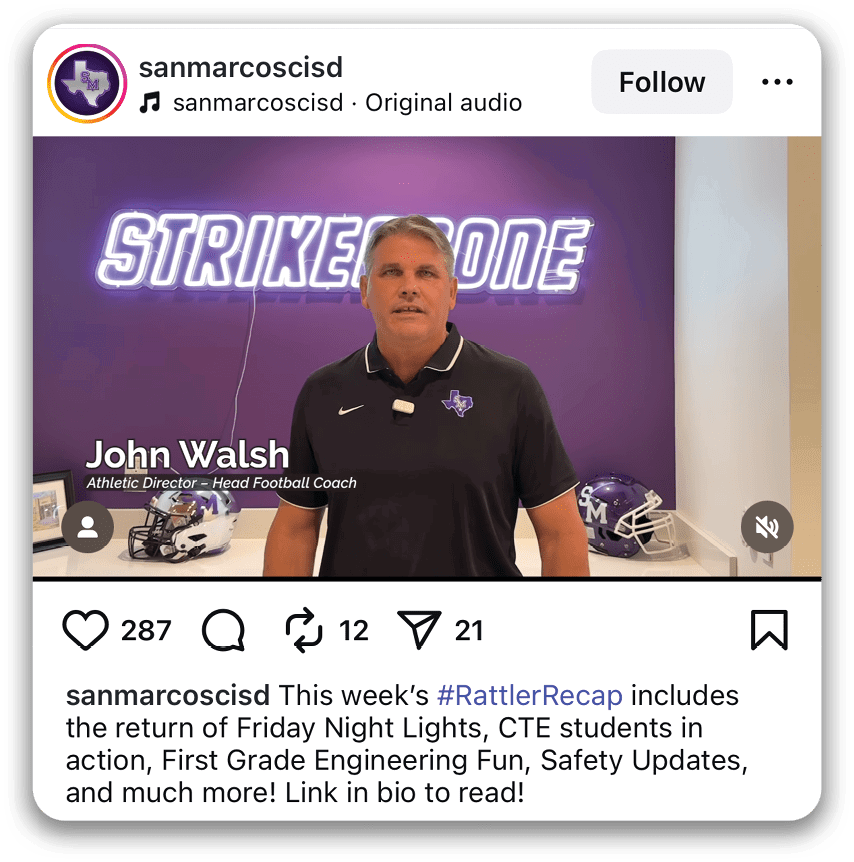Unmute the video with speaker icon

point(767,527)
